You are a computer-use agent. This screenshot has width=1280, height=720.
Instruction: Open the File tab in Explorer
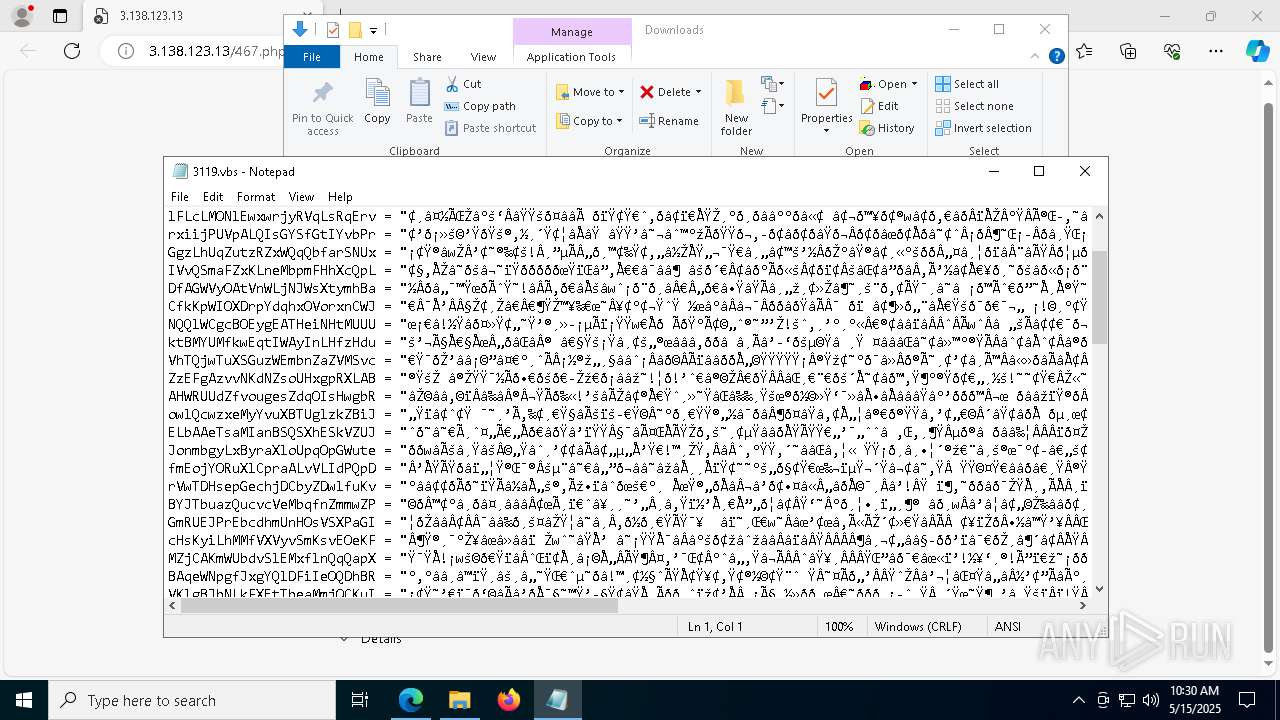[312, 57]
